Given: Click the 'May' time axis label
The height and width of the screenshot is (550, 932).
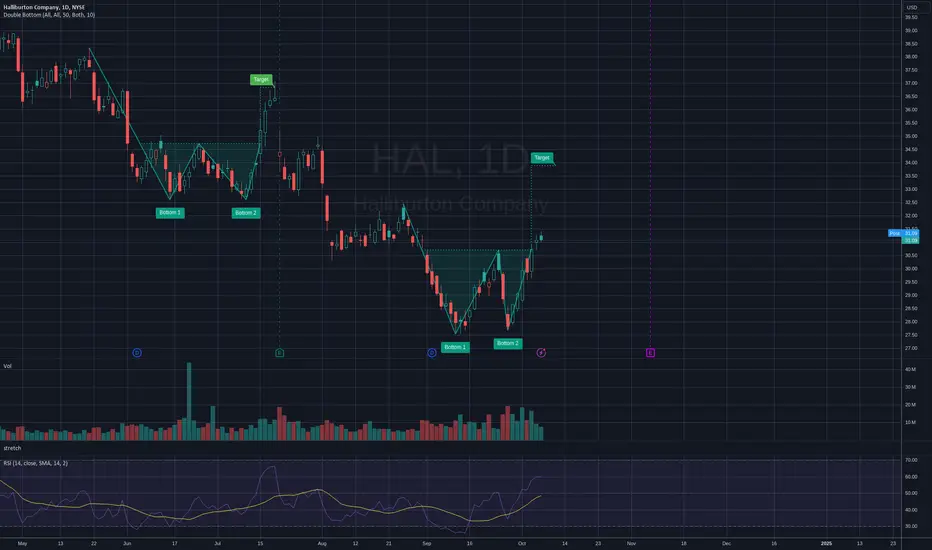Looking at the screenshot, I should pos(23,543).
